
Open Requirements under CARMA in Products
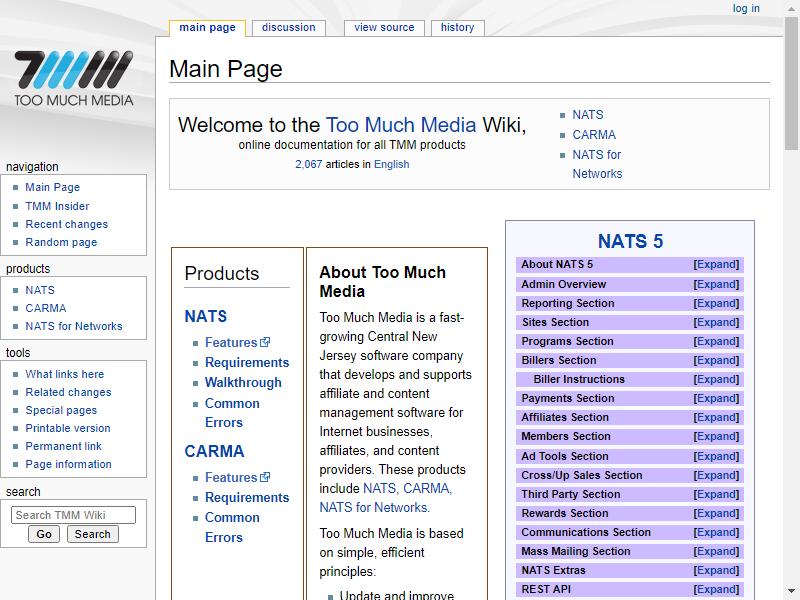247,497
